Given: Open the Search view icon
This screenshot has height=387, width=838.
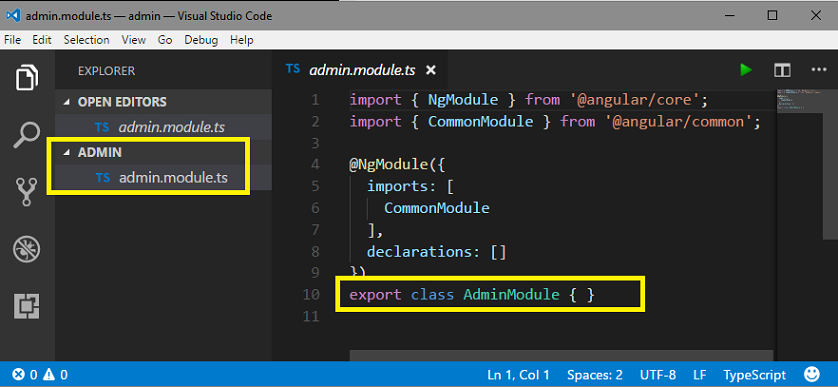Looking at the screenshot, I should click(x=26, y=136).
